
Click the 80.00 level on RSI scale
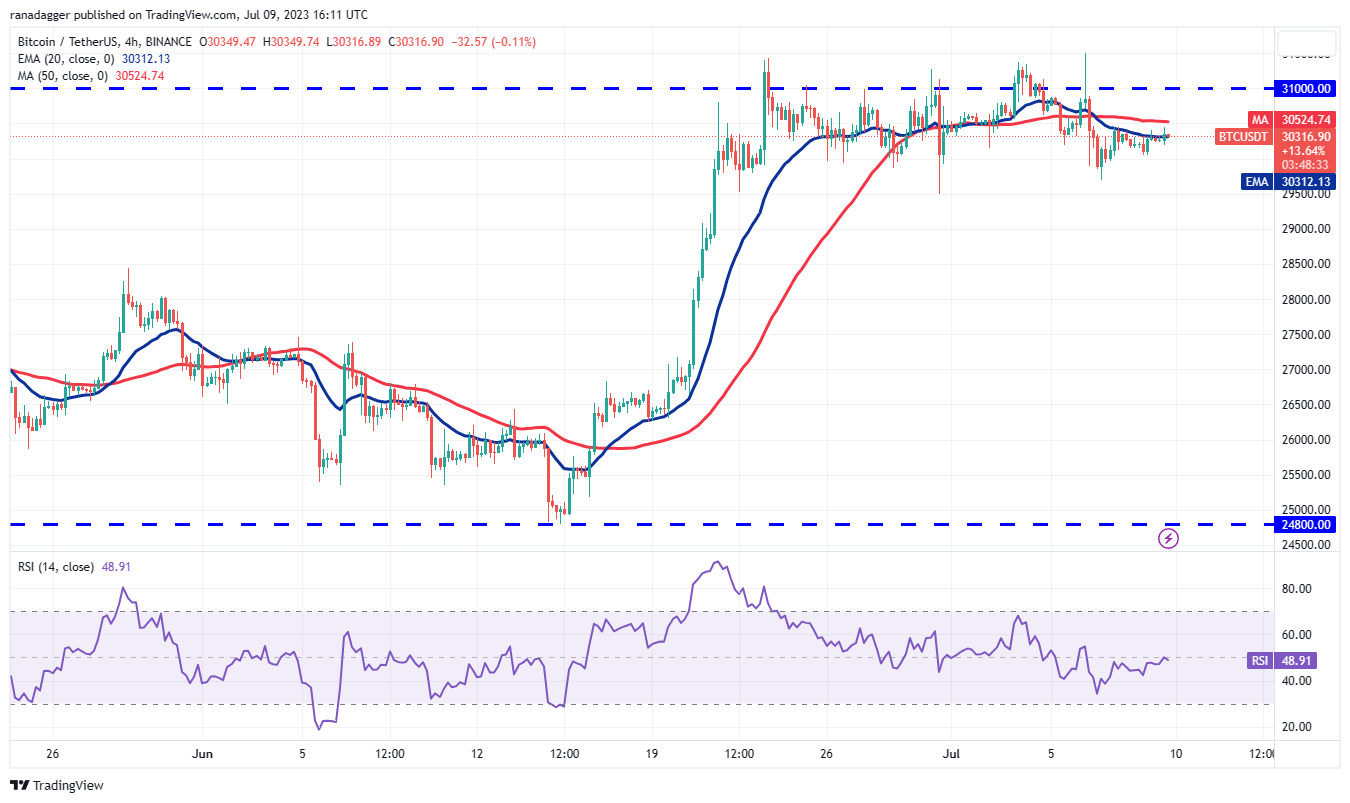(x=1295, y=589)
